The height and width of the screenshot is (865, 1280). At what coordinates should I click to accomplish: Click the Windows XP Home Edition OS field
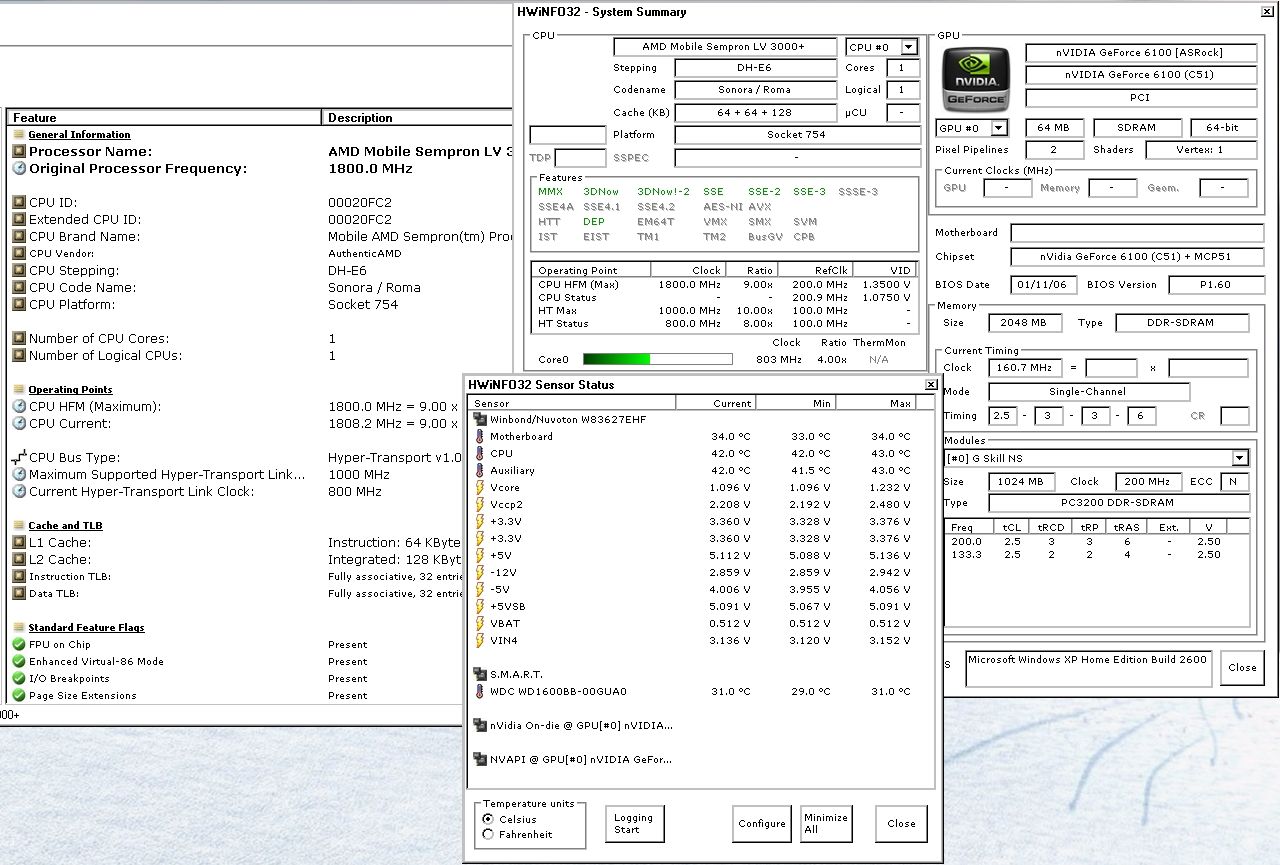1090,669
